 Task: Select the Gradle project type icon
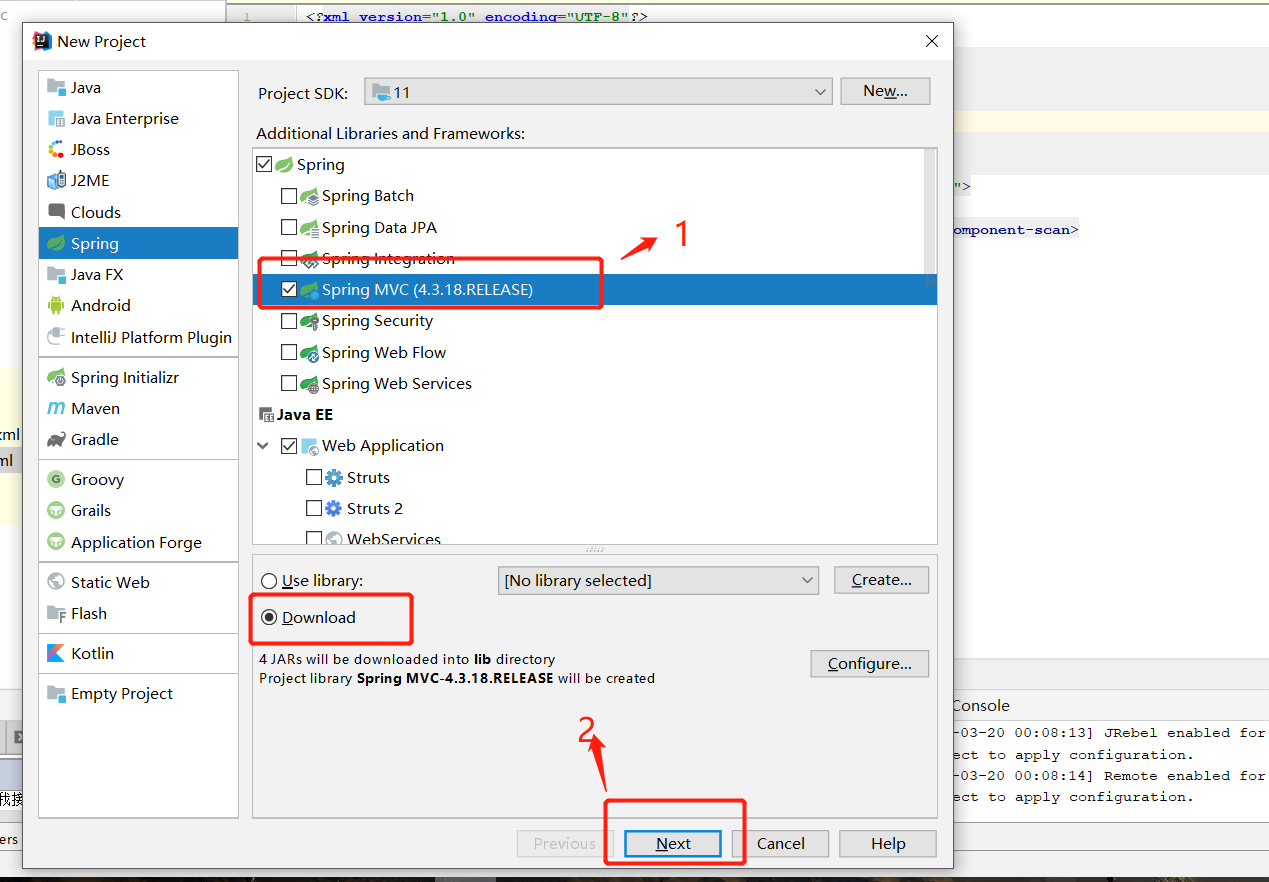pos(58,439)
